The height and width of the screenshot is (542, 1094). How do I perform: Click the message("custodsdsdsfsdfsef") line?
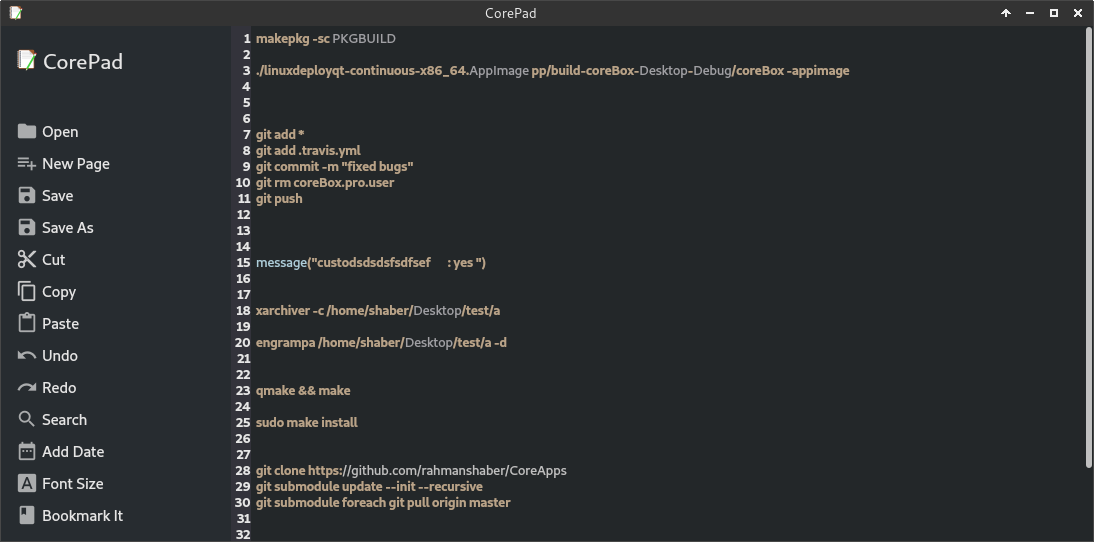(371, 262)
